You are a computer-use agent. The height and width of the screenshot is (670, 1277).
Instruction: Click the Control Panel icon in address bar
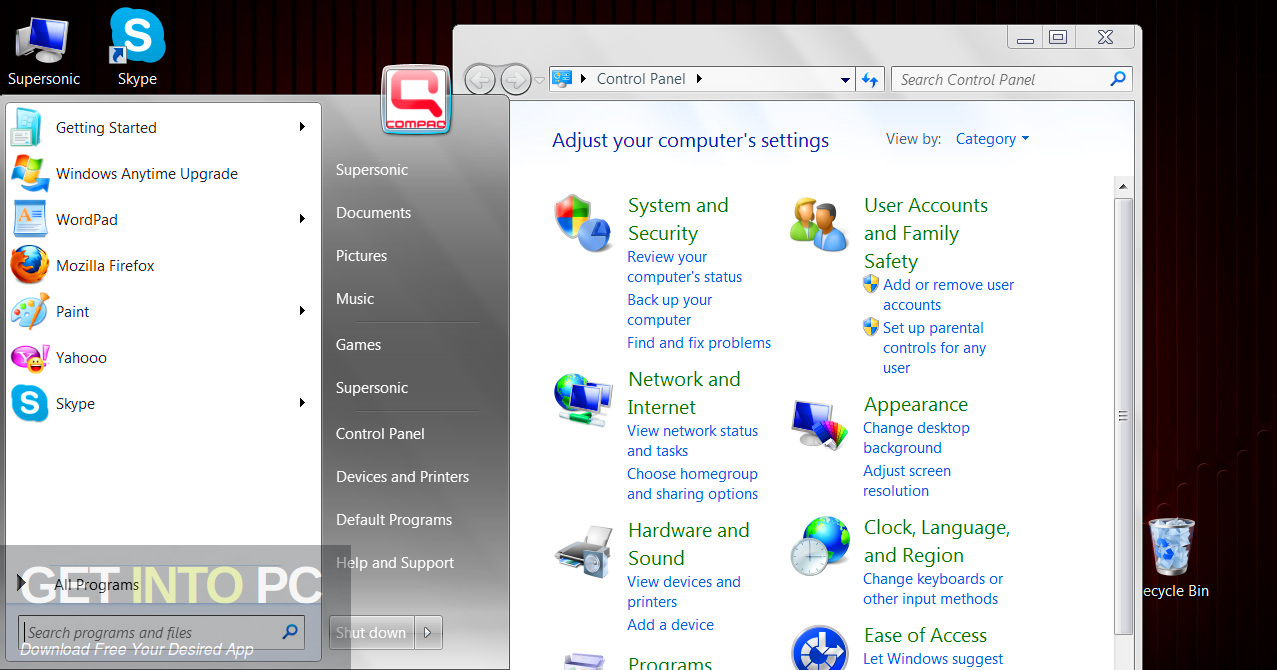tap(562, 79)
